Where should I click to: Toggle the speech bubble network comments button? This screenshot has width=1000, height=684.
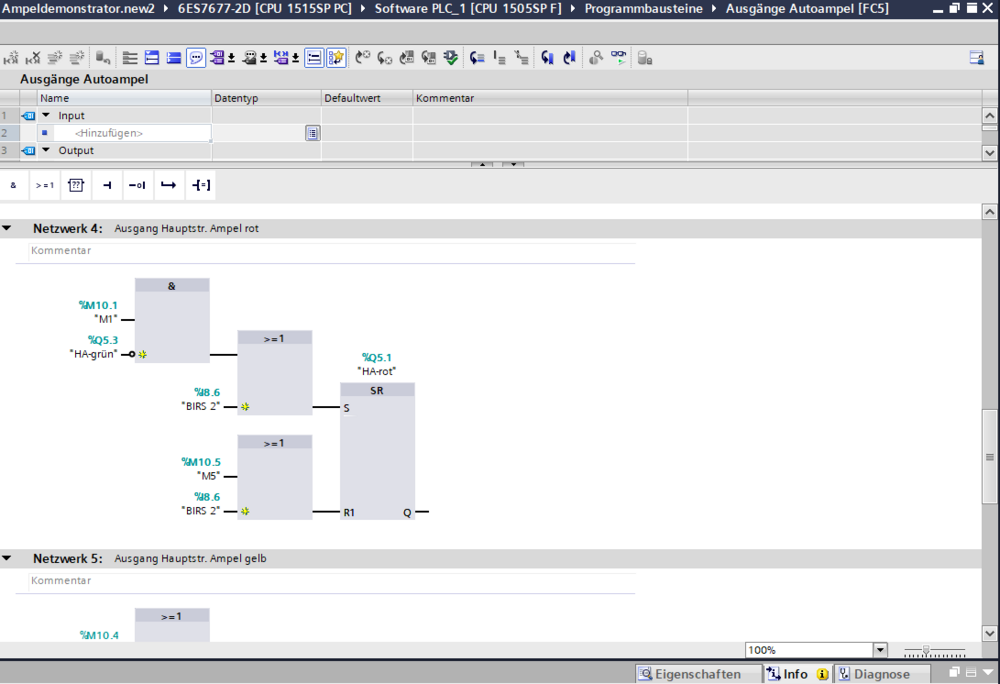[x=196, y=58]
